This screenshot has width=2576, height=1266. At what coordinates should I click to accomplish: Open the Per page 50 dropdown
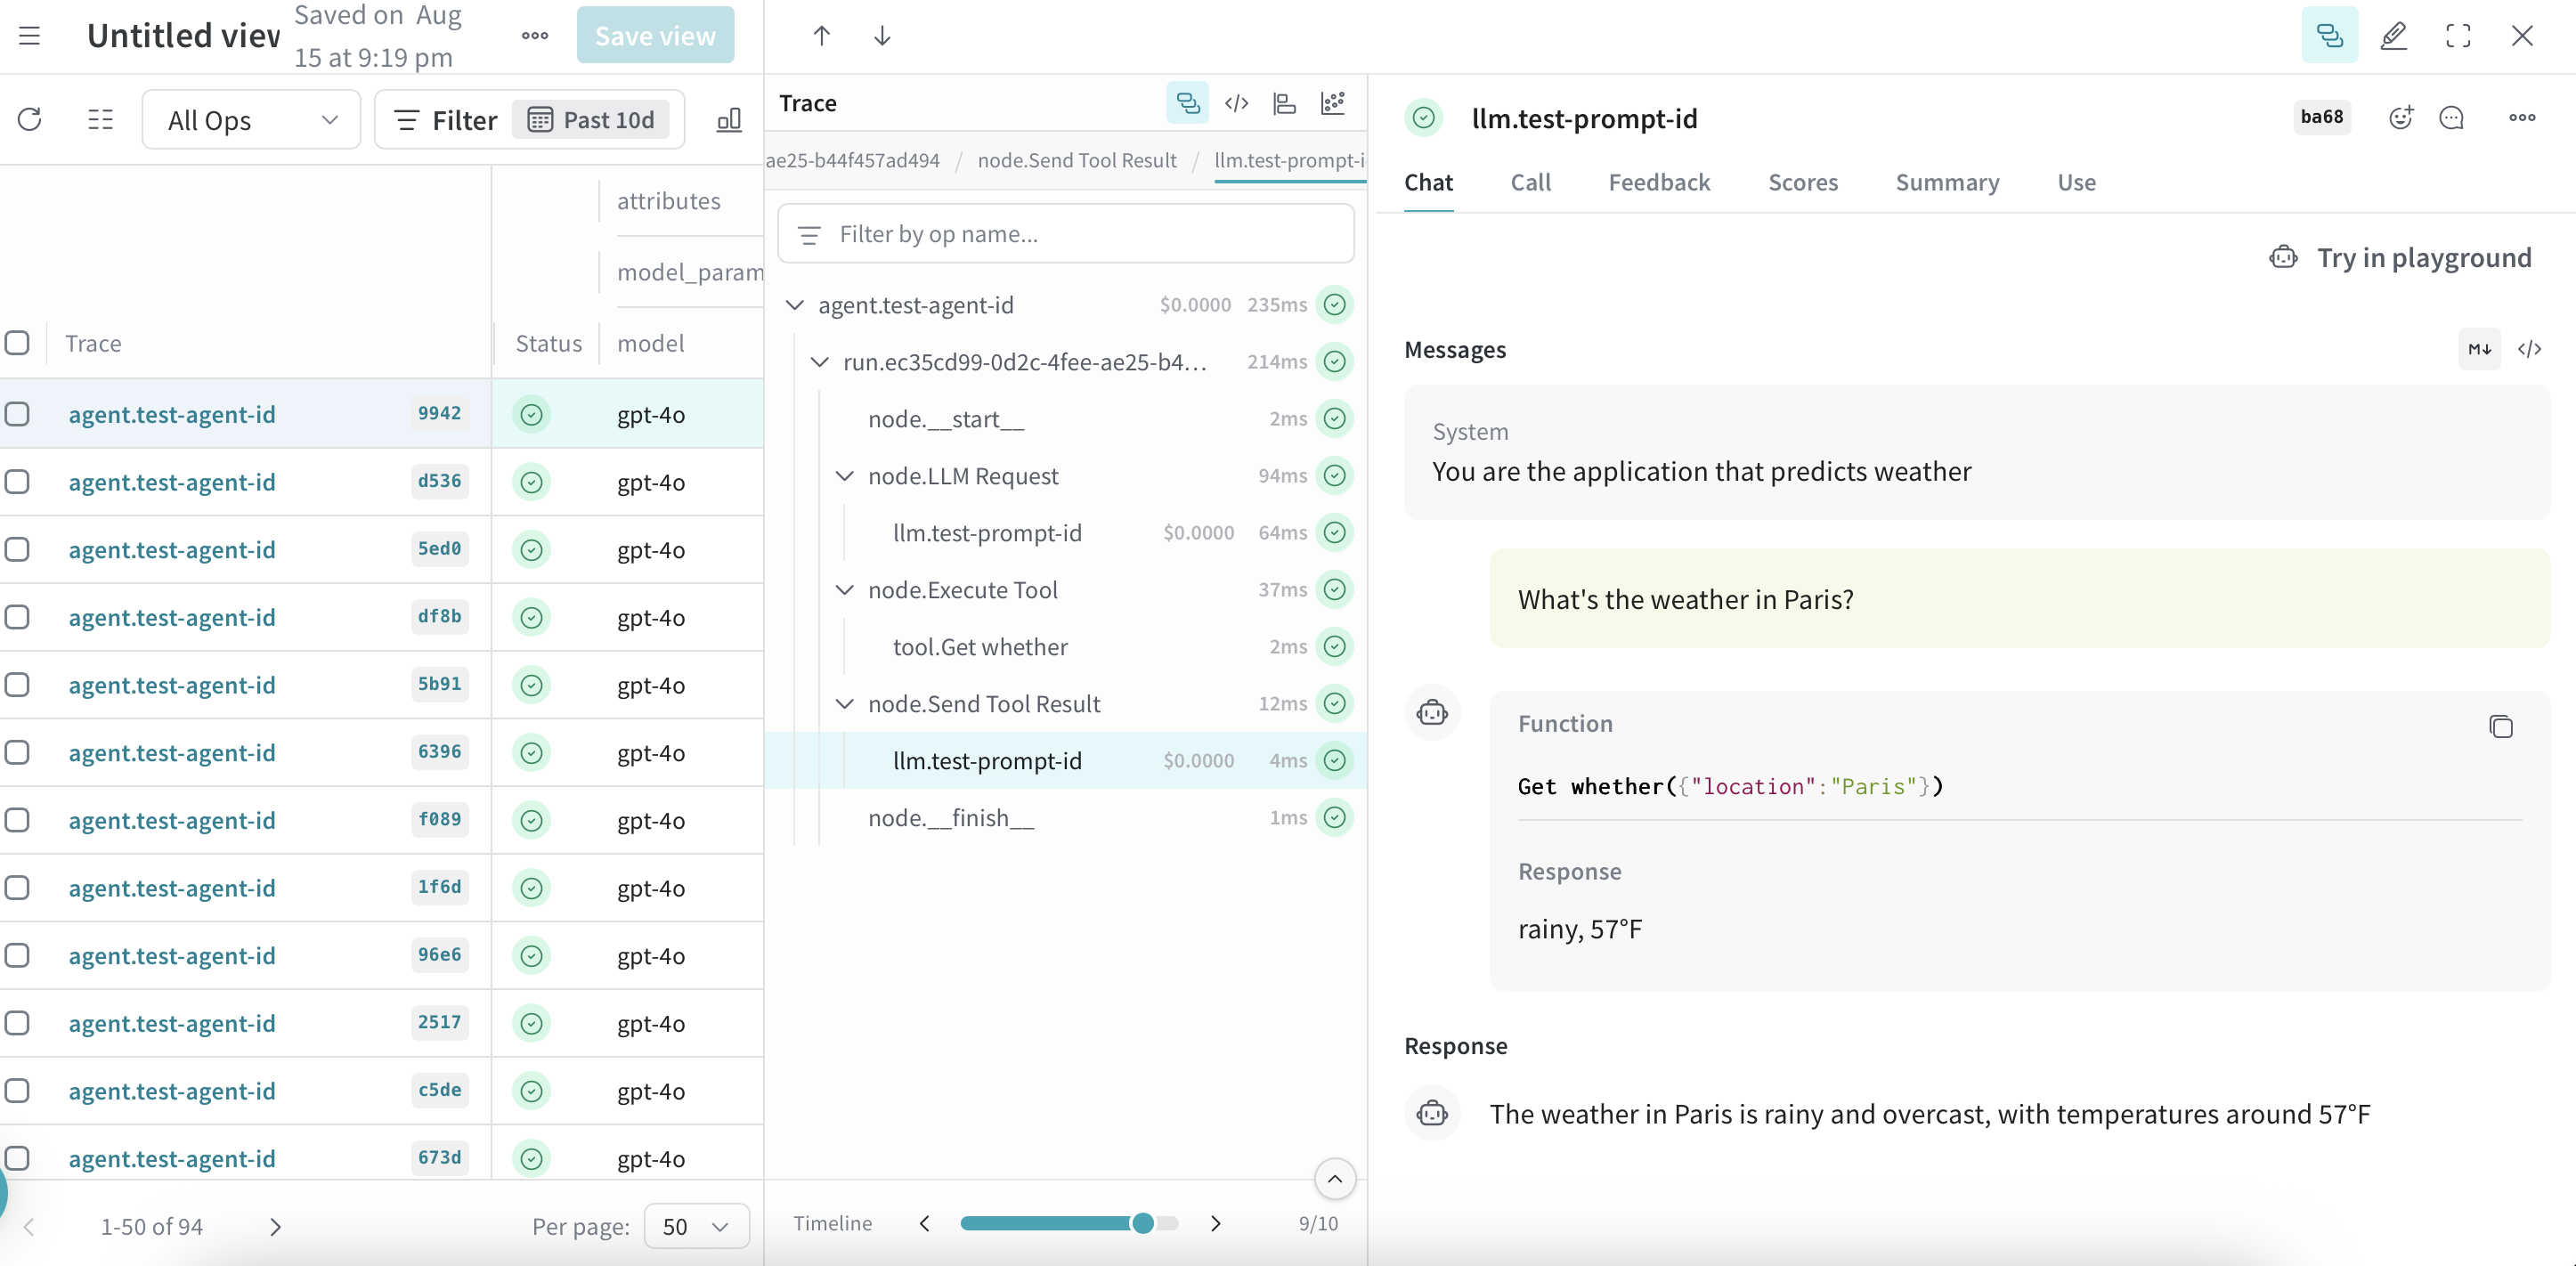[696, 1226]
